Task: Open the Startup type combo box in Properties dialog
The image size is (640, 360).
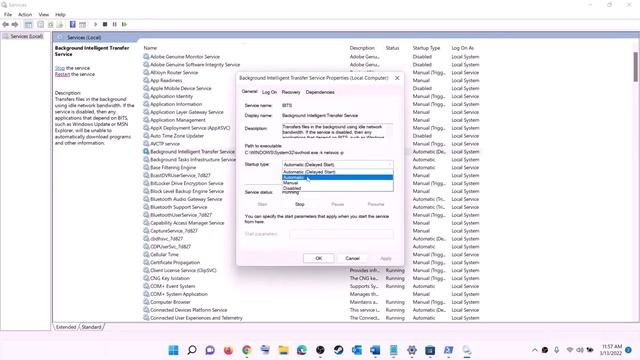Action: pyautogui.click(x=338, y=164)
